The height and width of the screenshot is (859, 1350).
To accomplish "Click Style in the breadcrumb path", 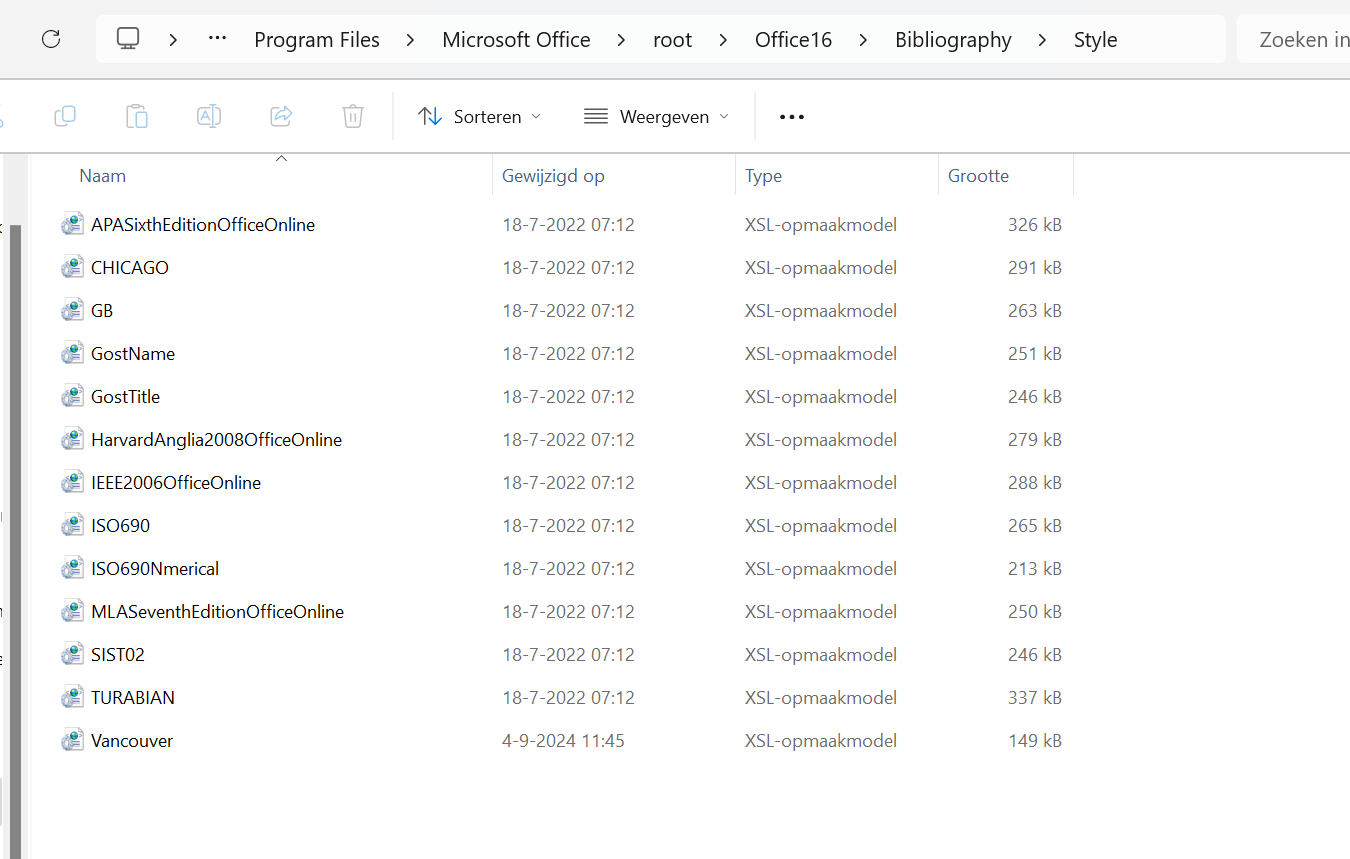I will click(1096, 40).
